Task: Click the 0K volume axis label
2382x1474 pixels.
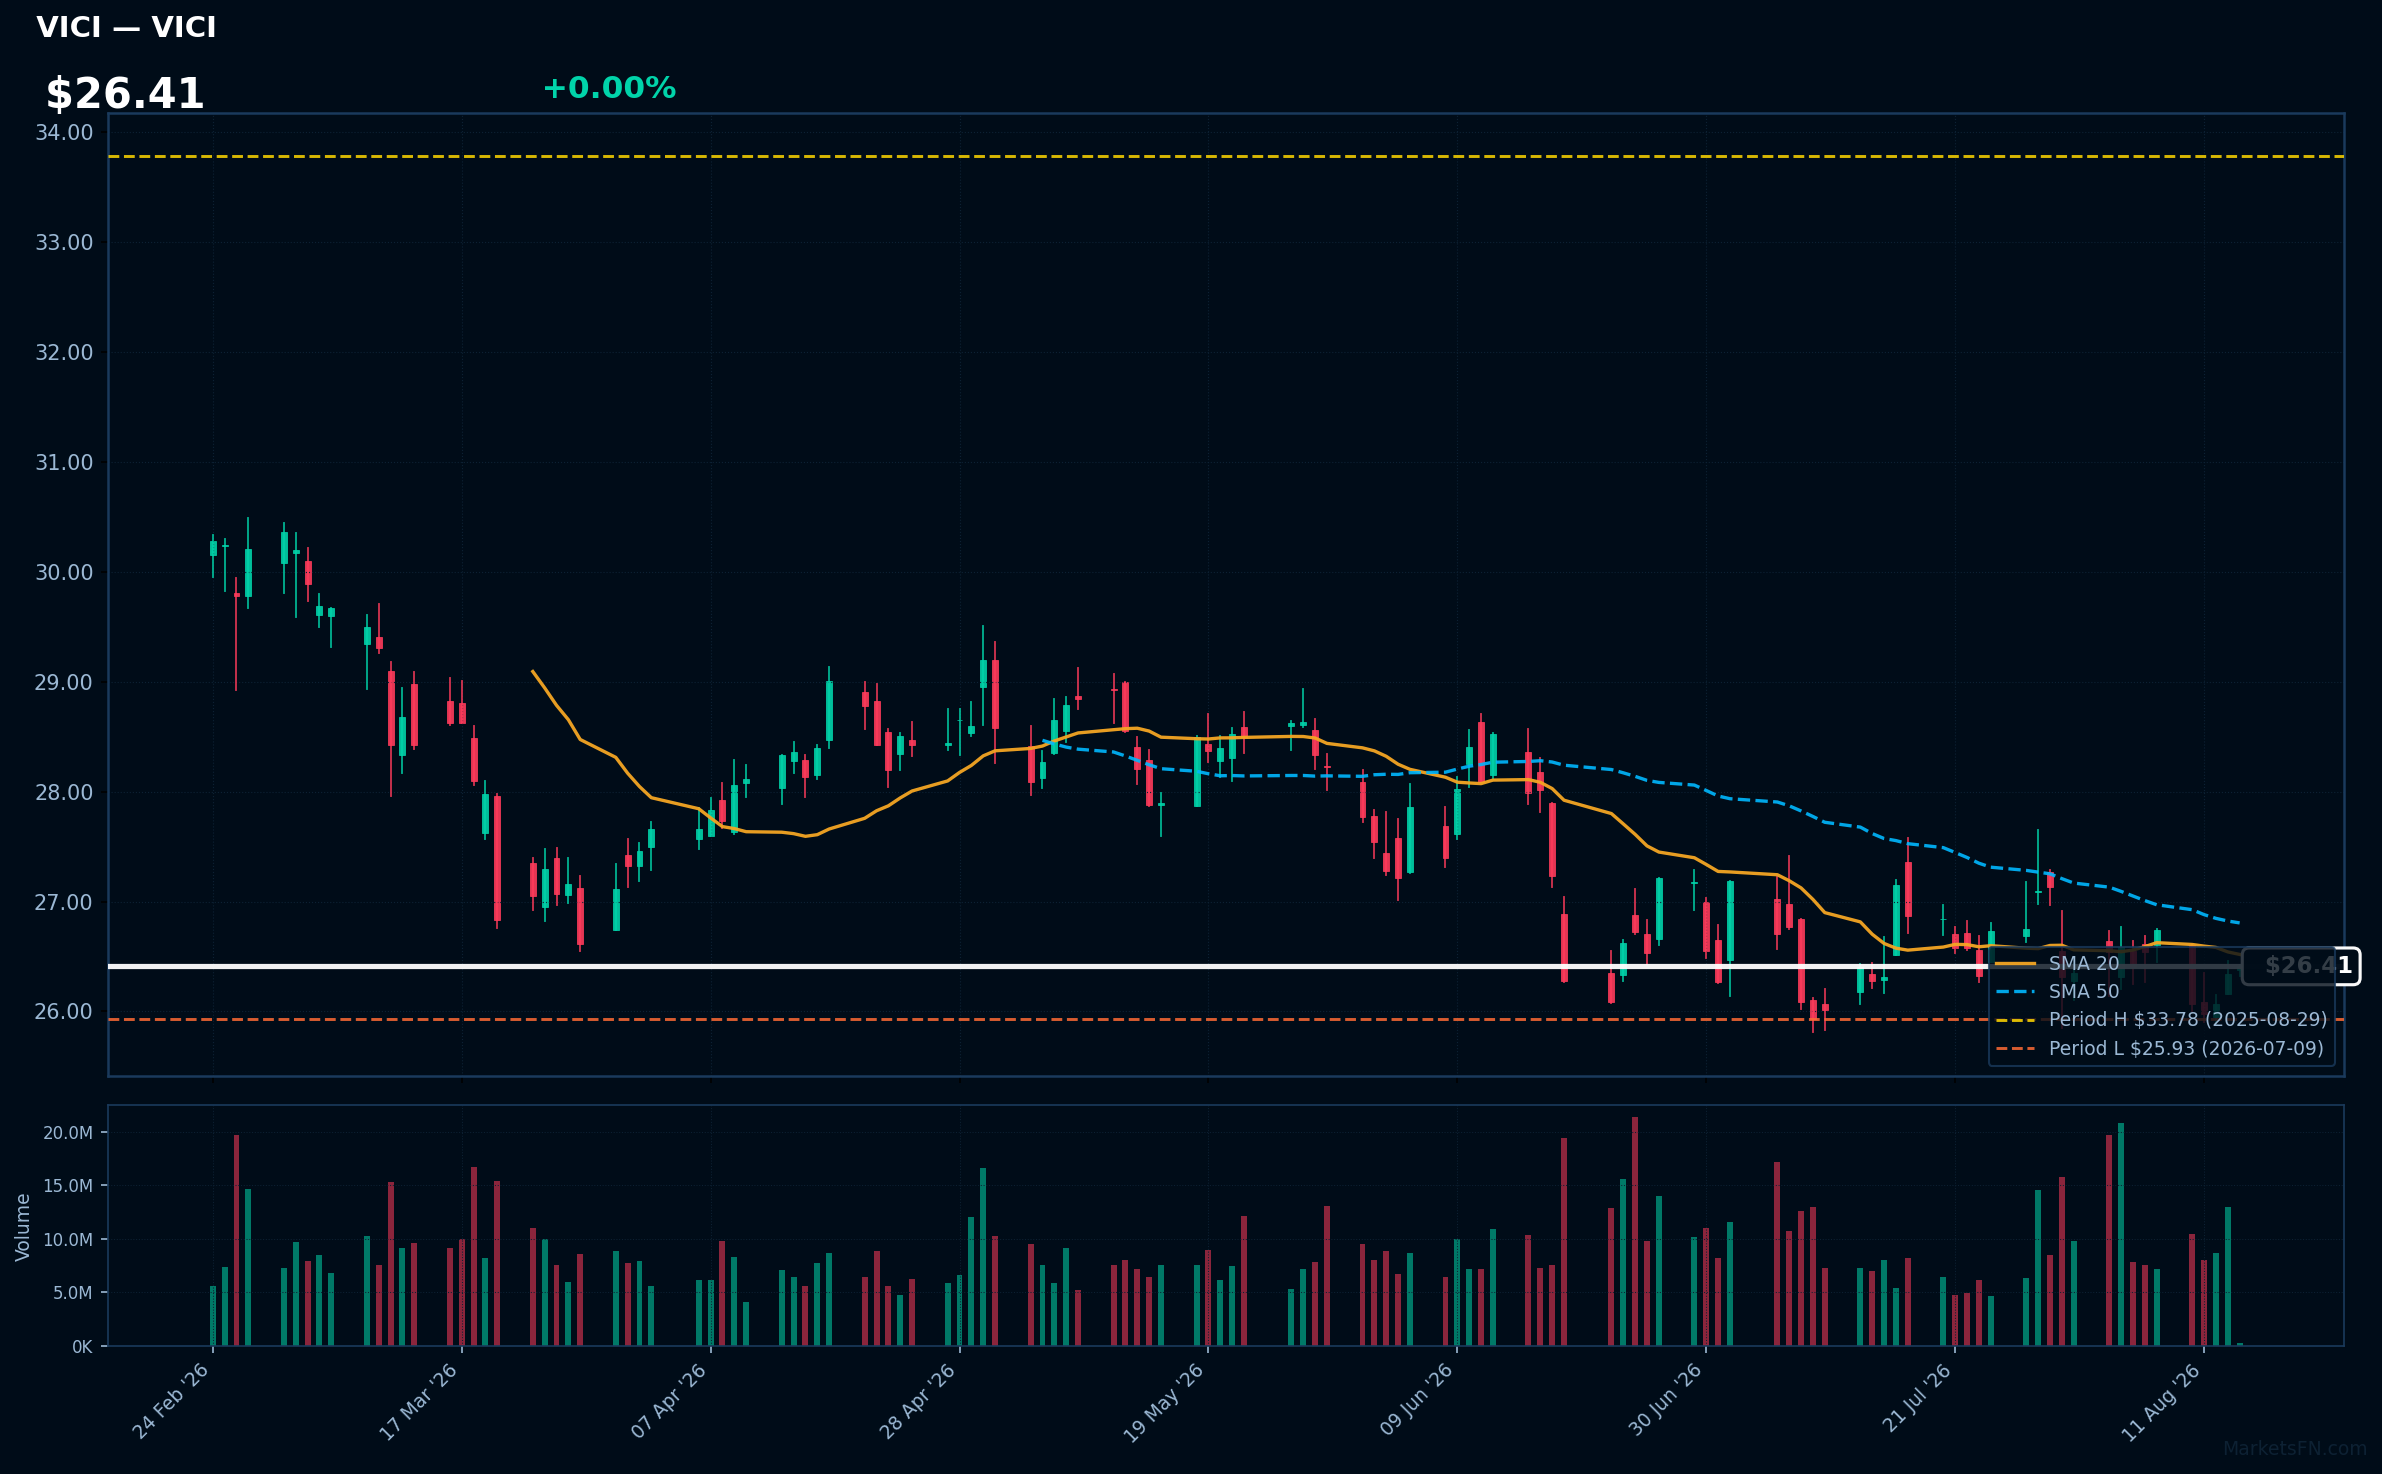Action: coord(82,1347)
